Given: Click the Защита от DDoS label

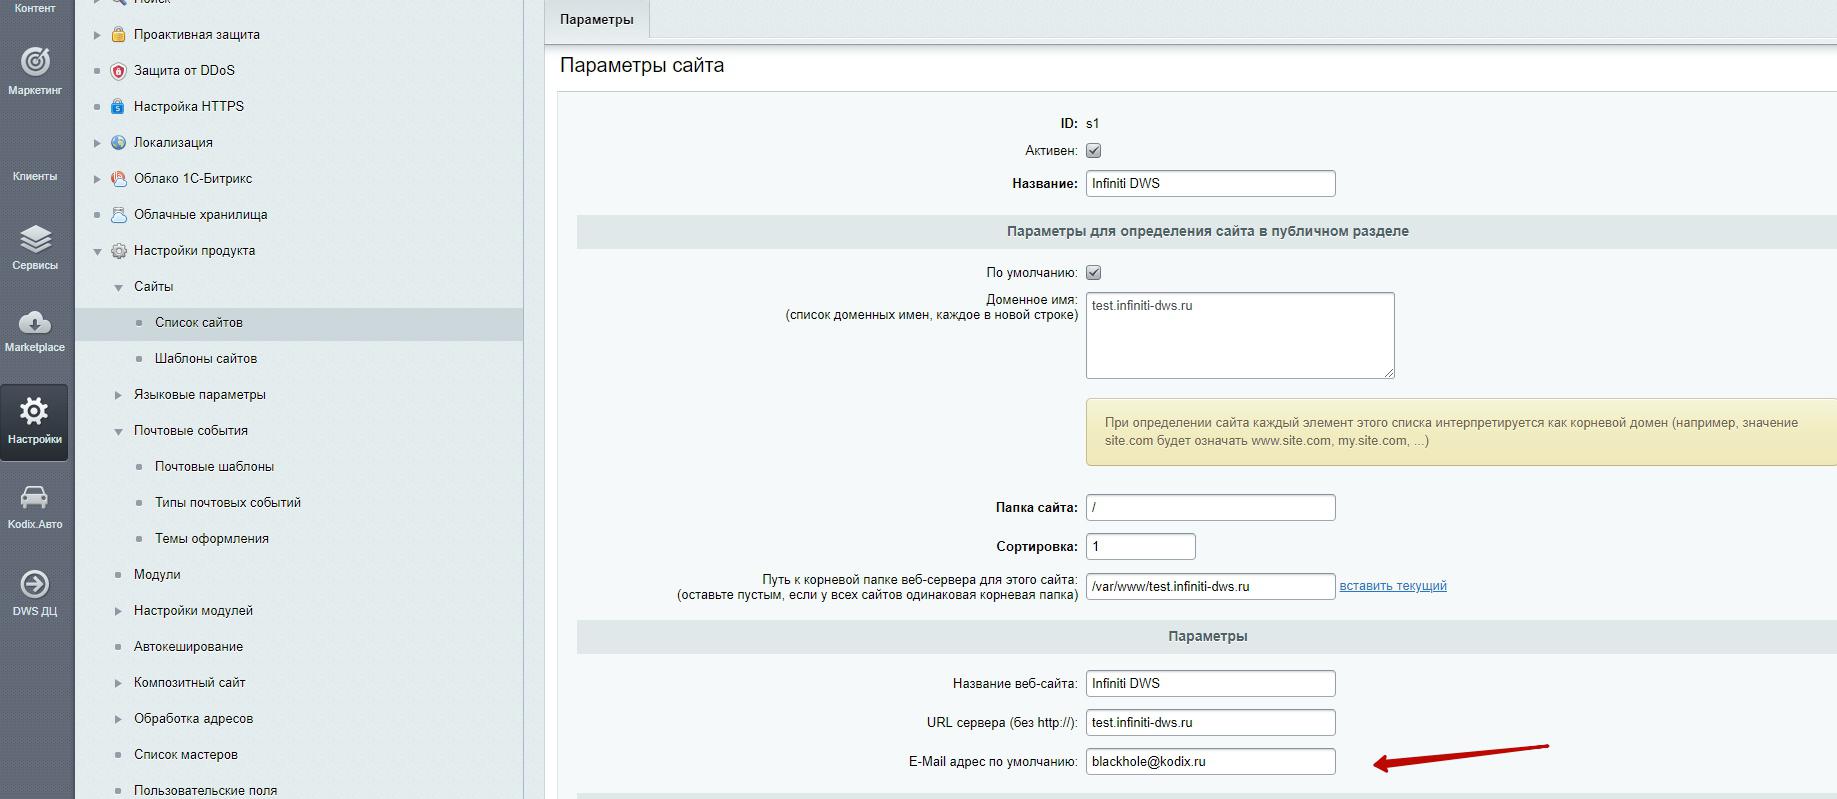Looking at the screenshot, I should pyautogui.click(x=184, y=70).
